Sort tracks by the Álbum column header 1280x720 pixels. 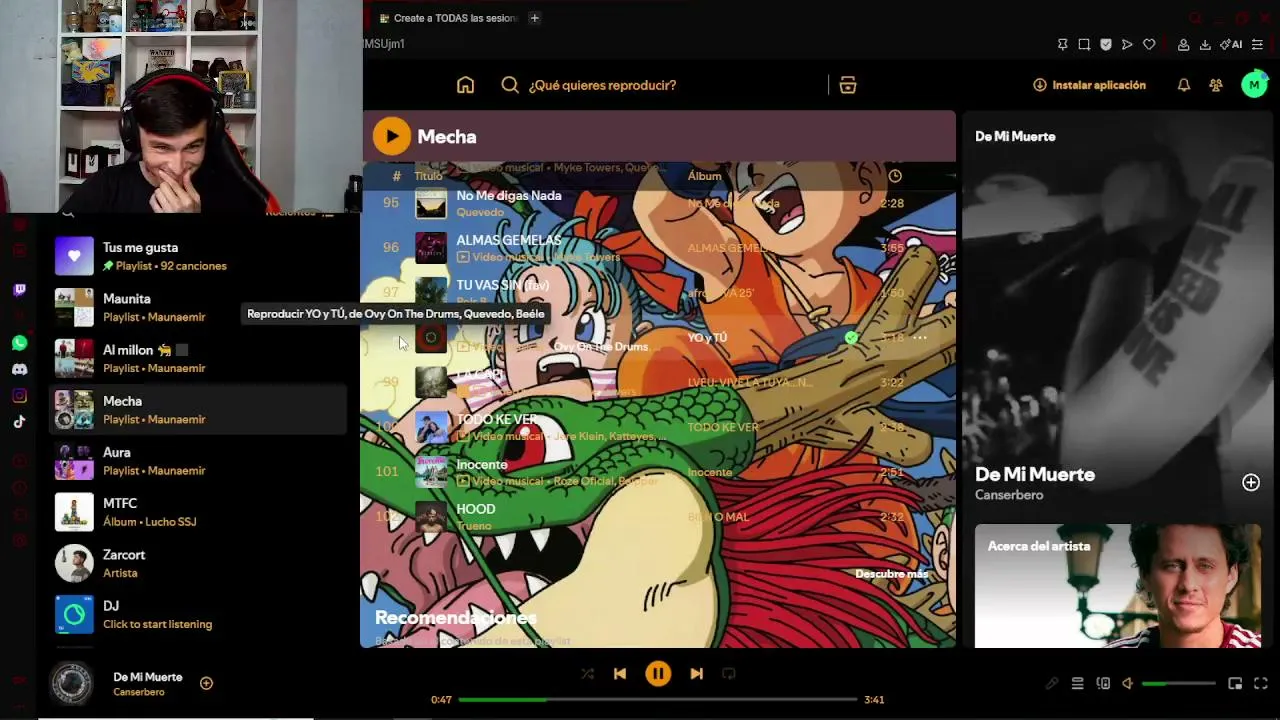click(704, 176)
